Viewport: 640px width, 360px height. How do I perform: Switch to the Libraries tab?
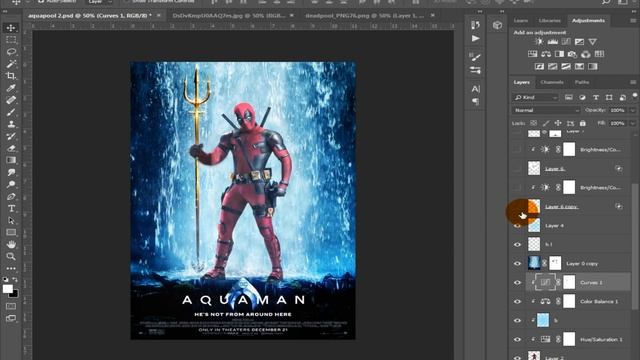549,20
